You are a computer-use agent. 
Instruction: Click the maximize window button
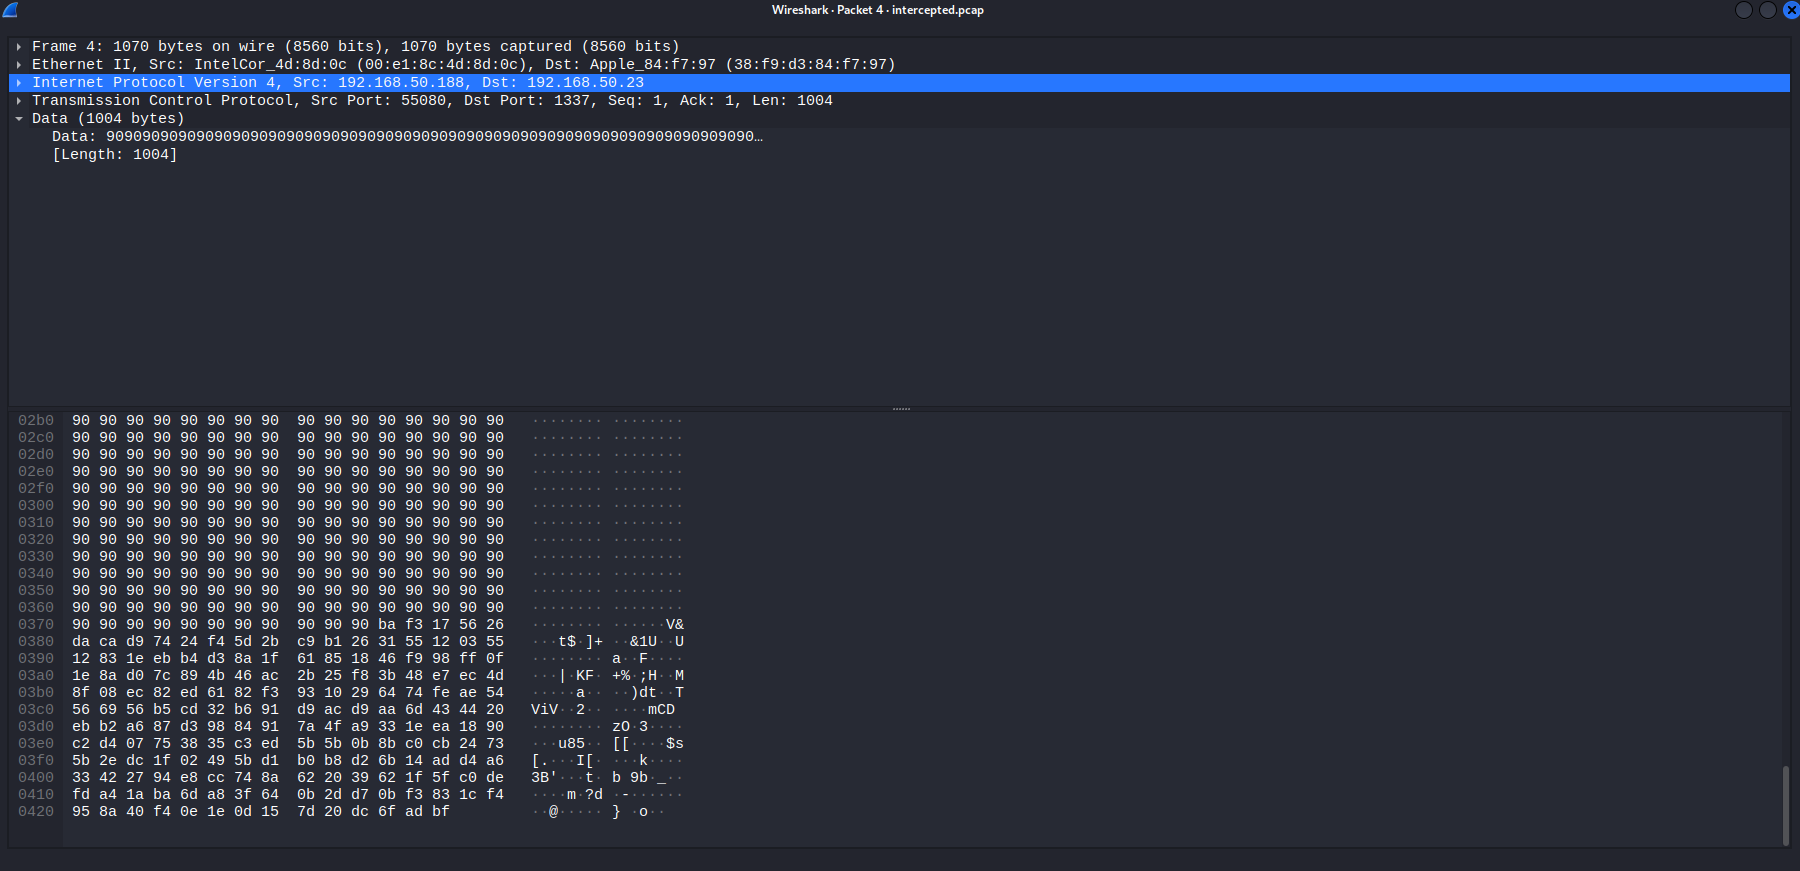pos(1768,10)
